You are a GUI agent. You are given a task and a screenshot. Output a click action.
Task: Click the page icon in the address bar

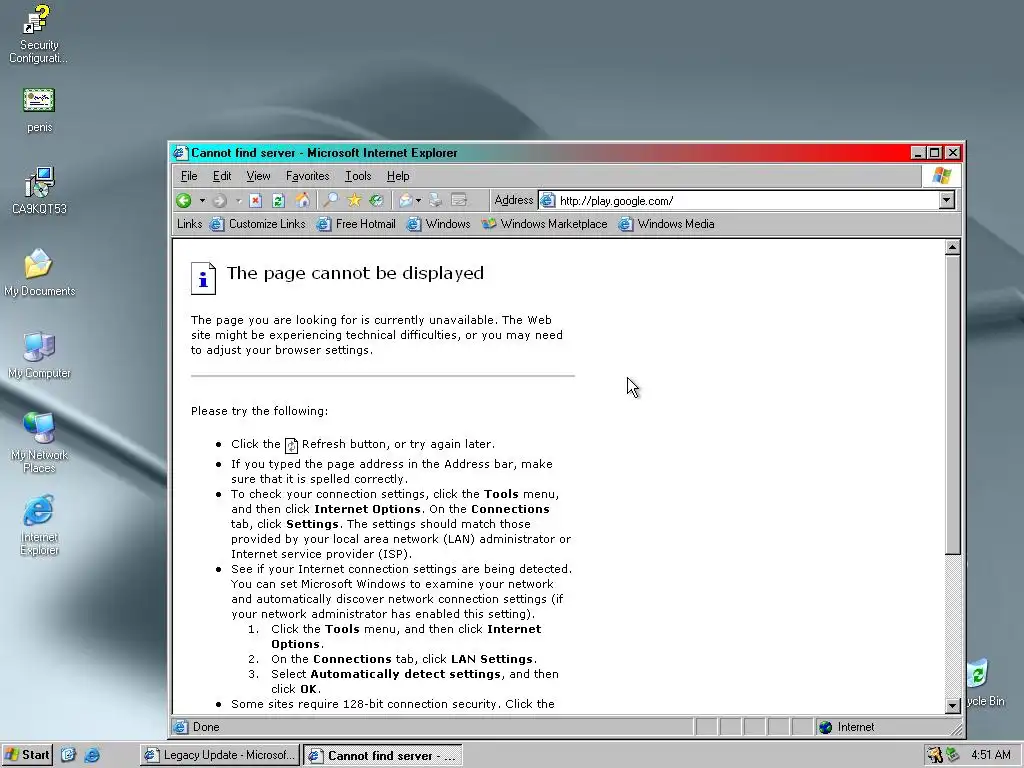548,200
